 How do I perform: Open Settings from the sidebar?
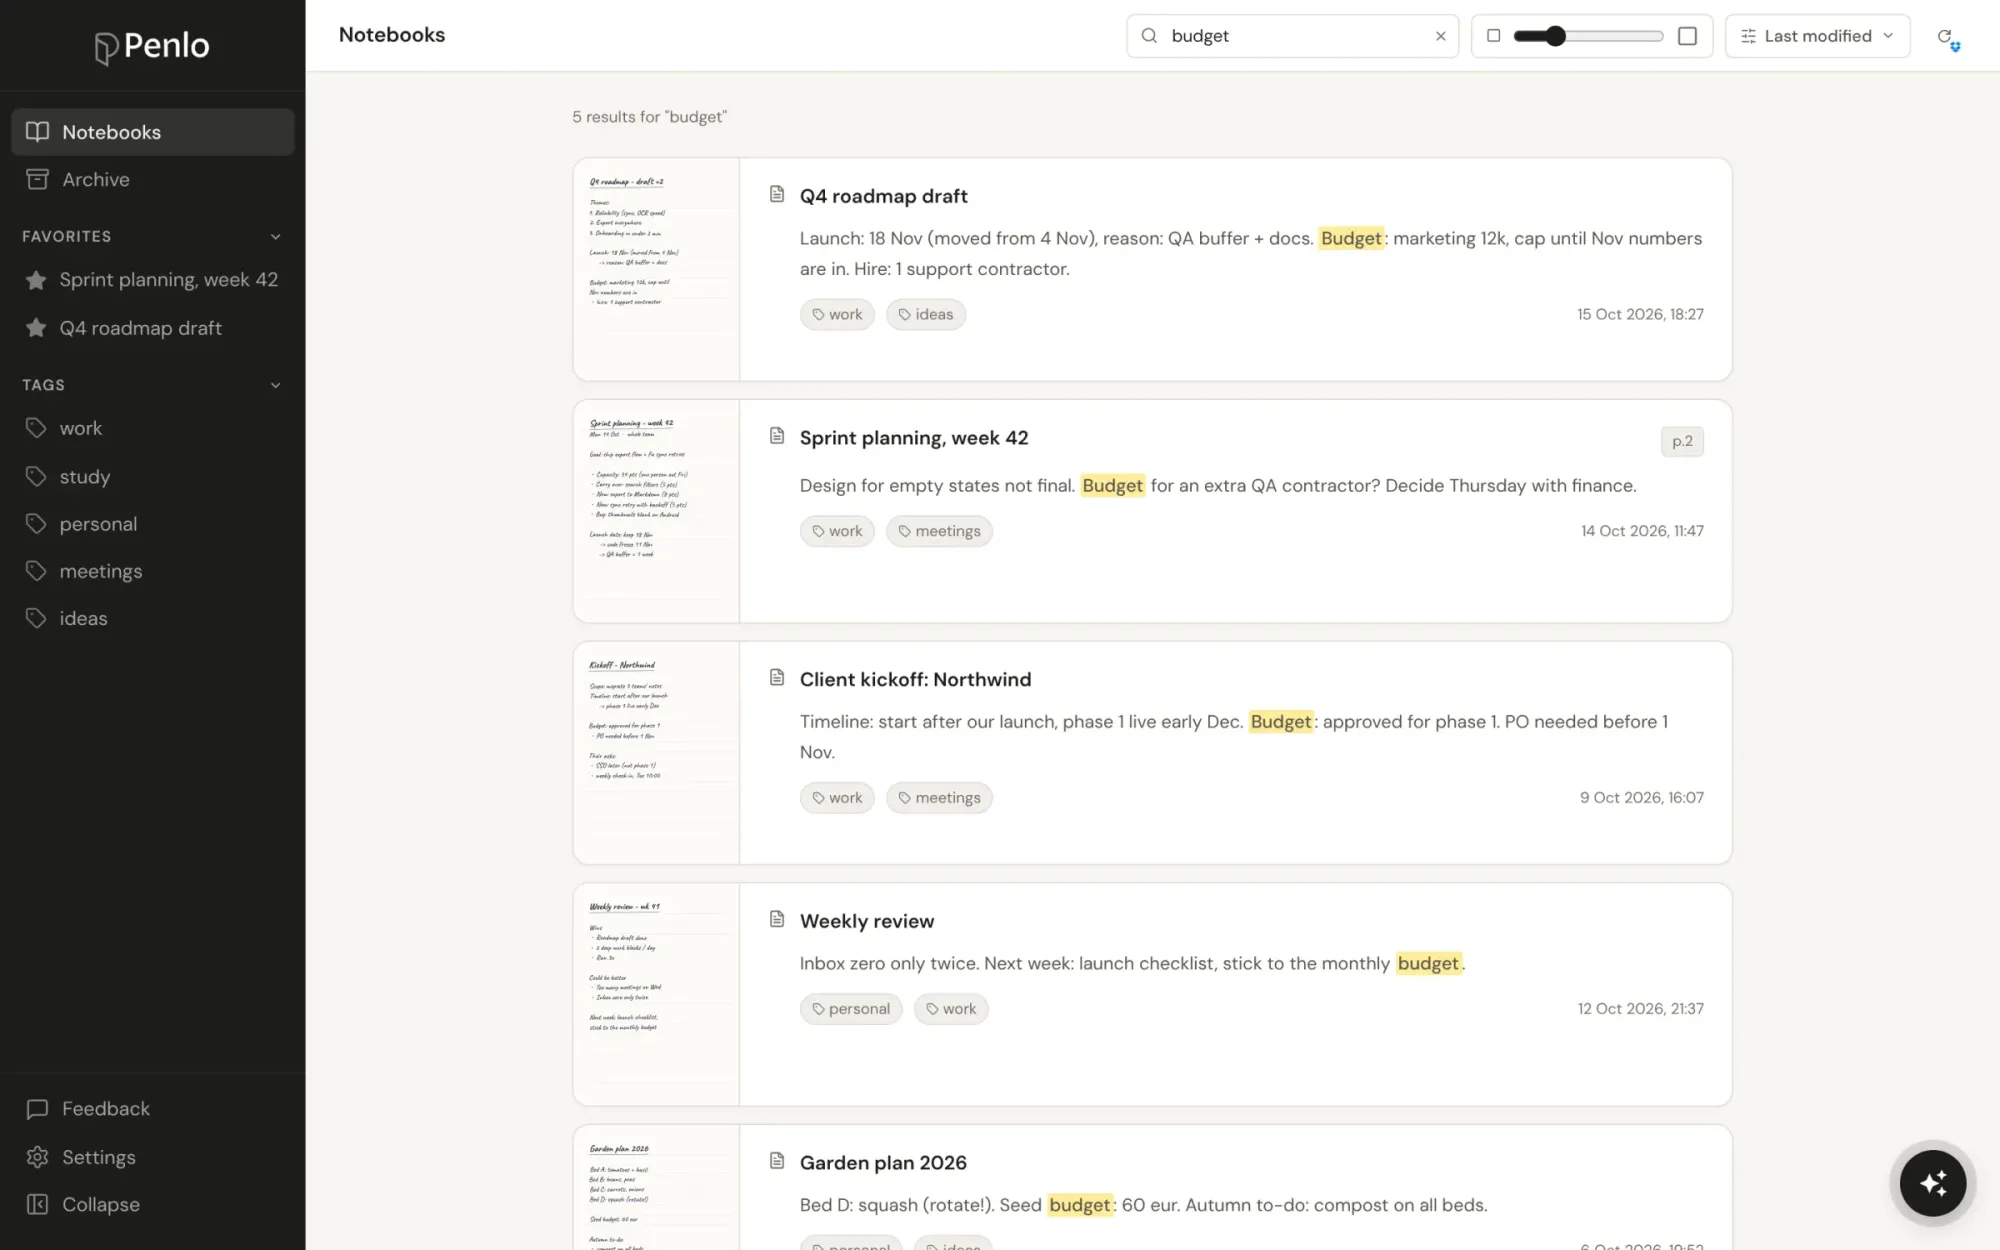[x=81, y=1157]
